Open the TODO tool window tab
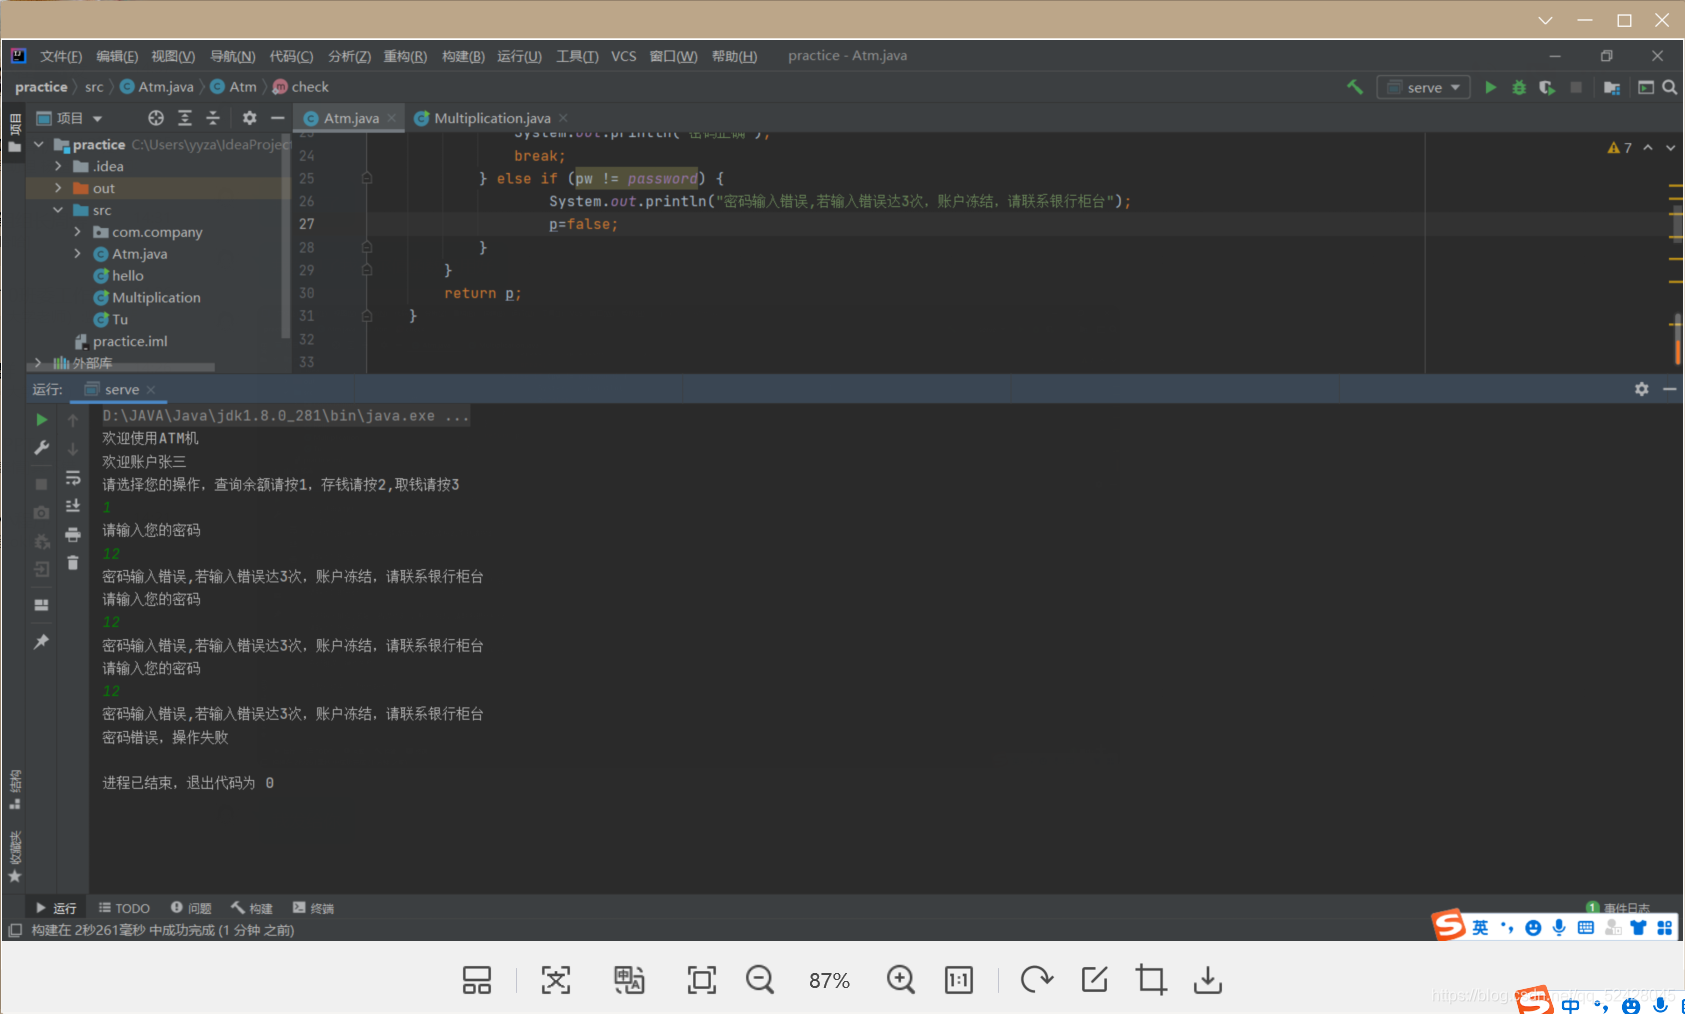The width and height of the screenshot is (1685, 1014). point(124,908)
